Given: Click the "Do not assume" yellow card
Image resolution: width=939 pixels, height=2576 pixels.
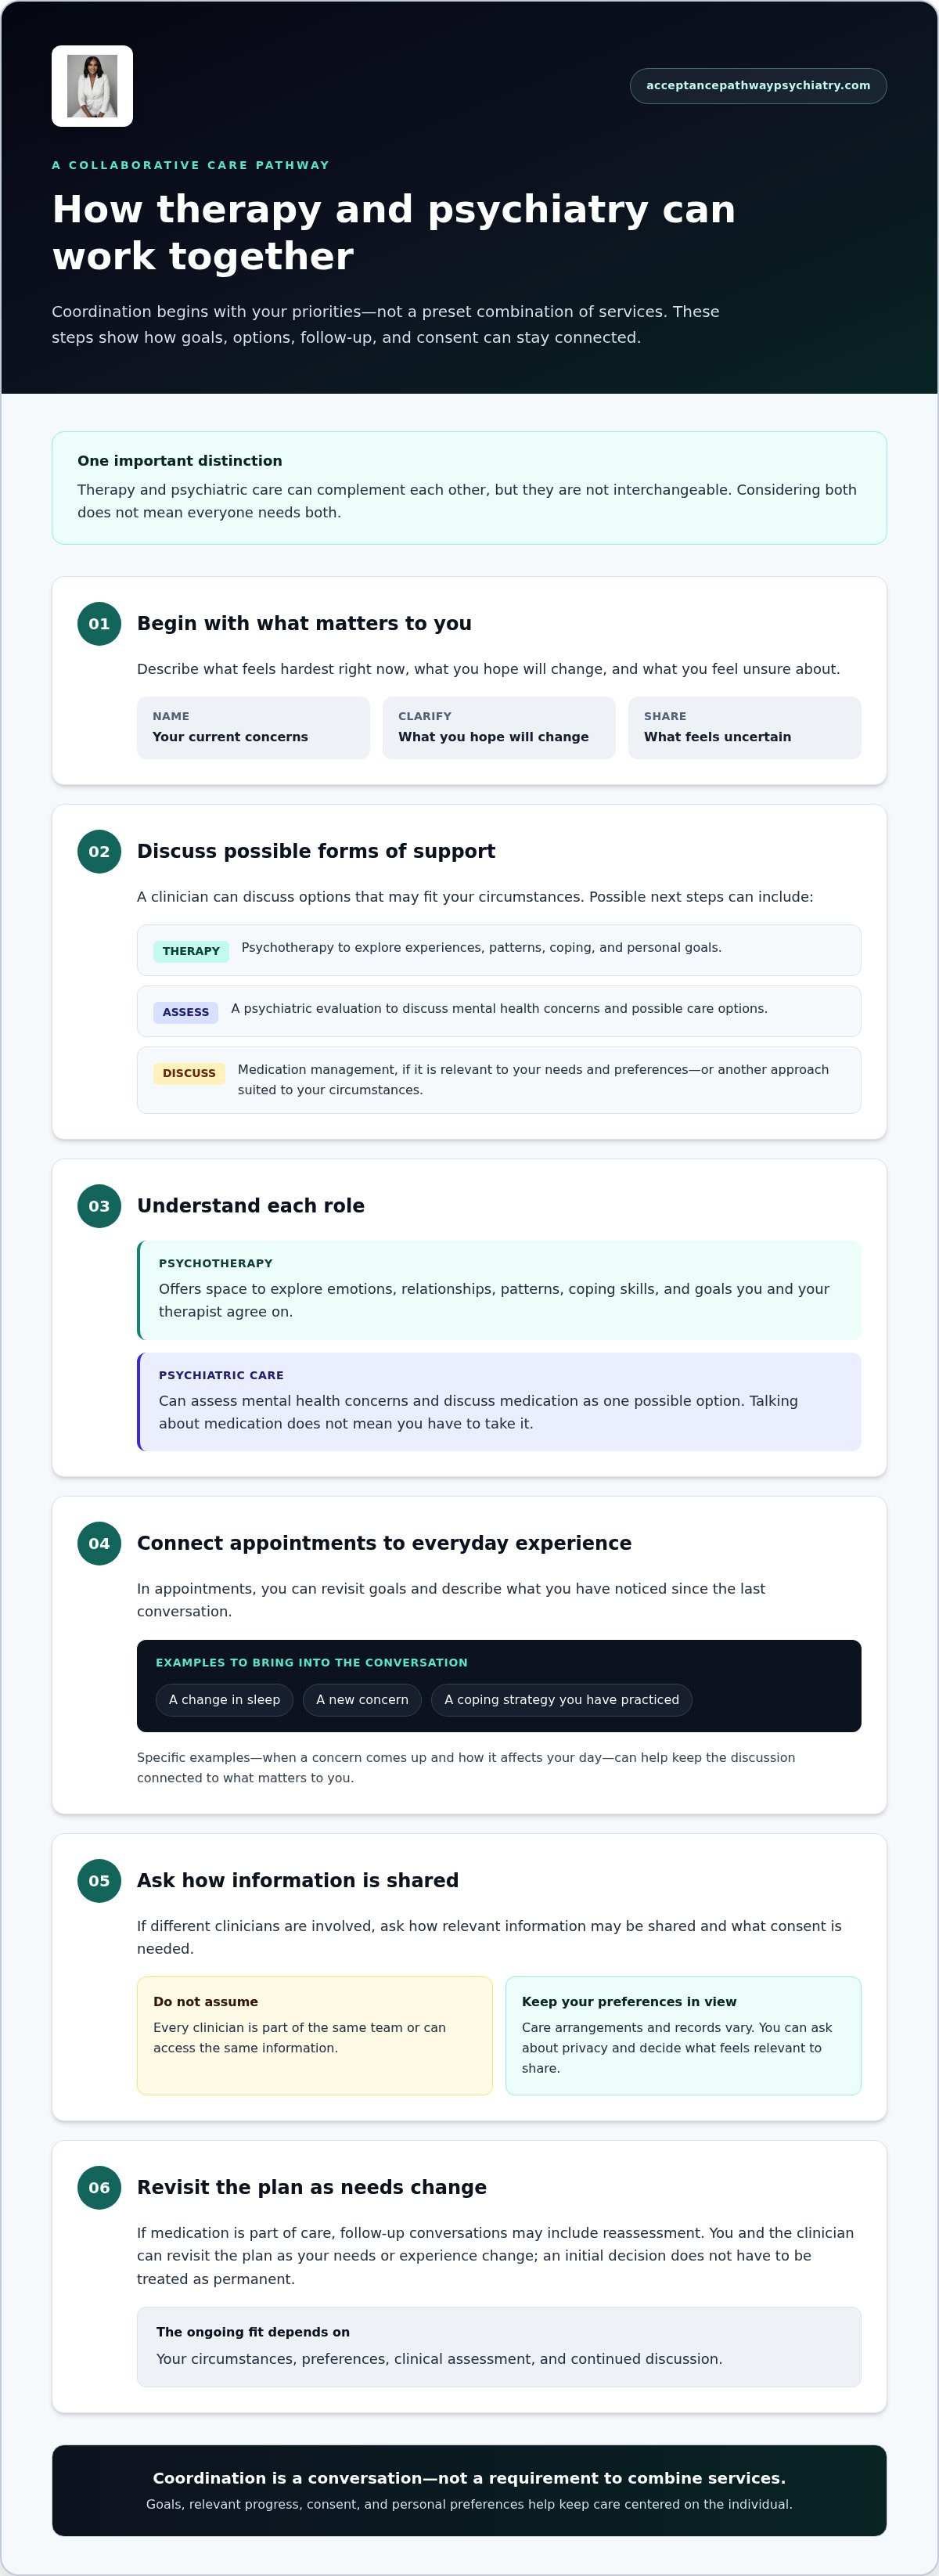Looking at the screenshot, I should pyautogui.click(x=315, y=2035).
